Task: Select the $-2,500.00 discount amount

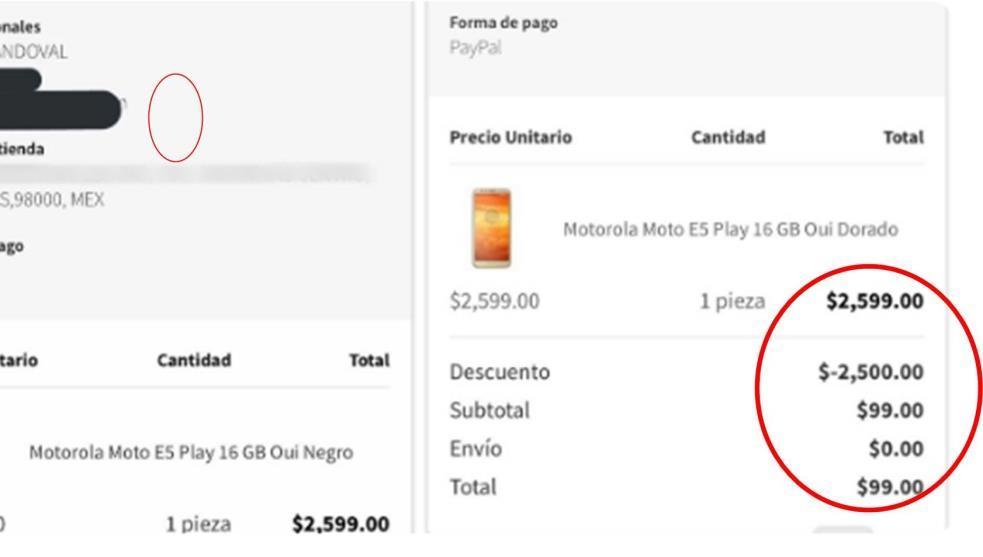Action: point(869,372)
